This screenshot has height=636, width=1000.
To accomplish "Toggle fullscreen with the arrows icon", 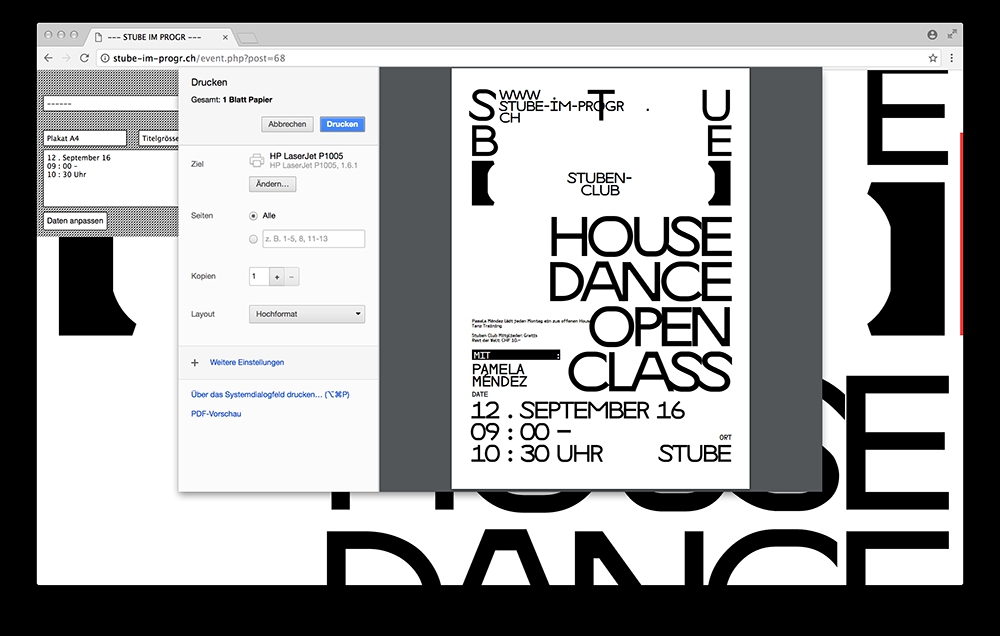I will [x=952, y=34].
